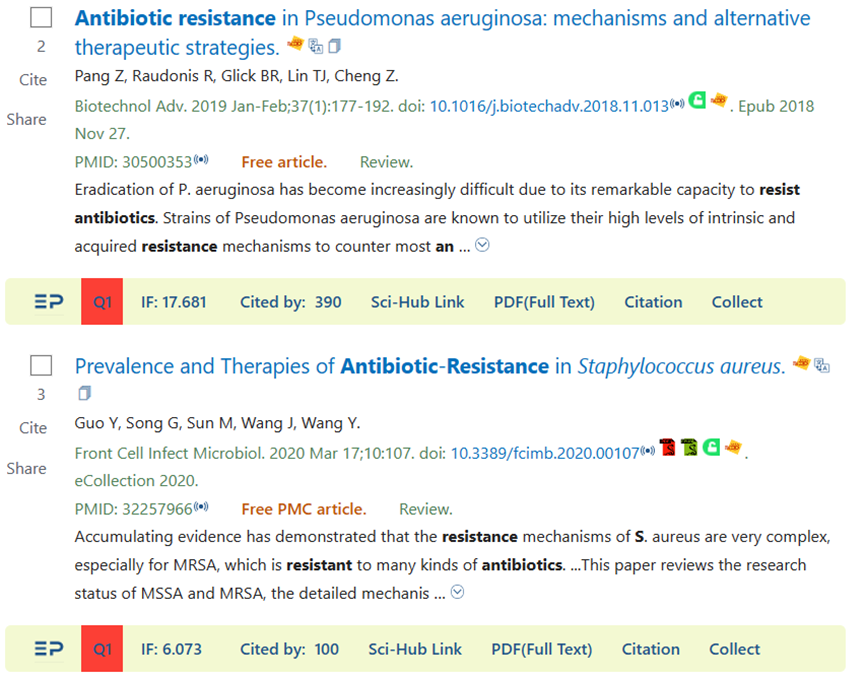The image size is (865, 680).
Task: Click Collect in the IF 6.073 bar
Action: [734, 649]
